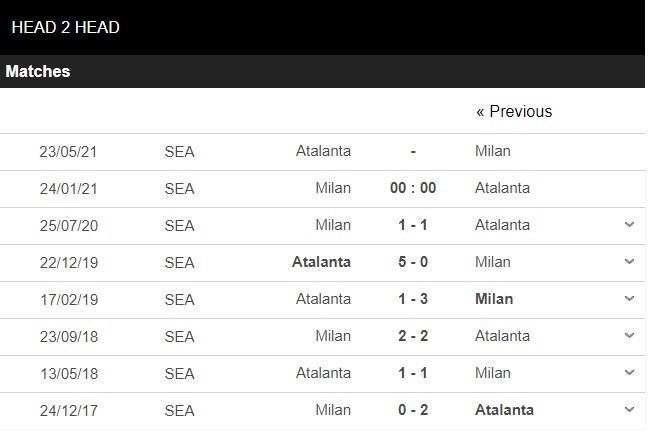Open the 2 - 2 score from 23/09/18
The height and width of the screenshot is (431, 653).
click(413, 336)
